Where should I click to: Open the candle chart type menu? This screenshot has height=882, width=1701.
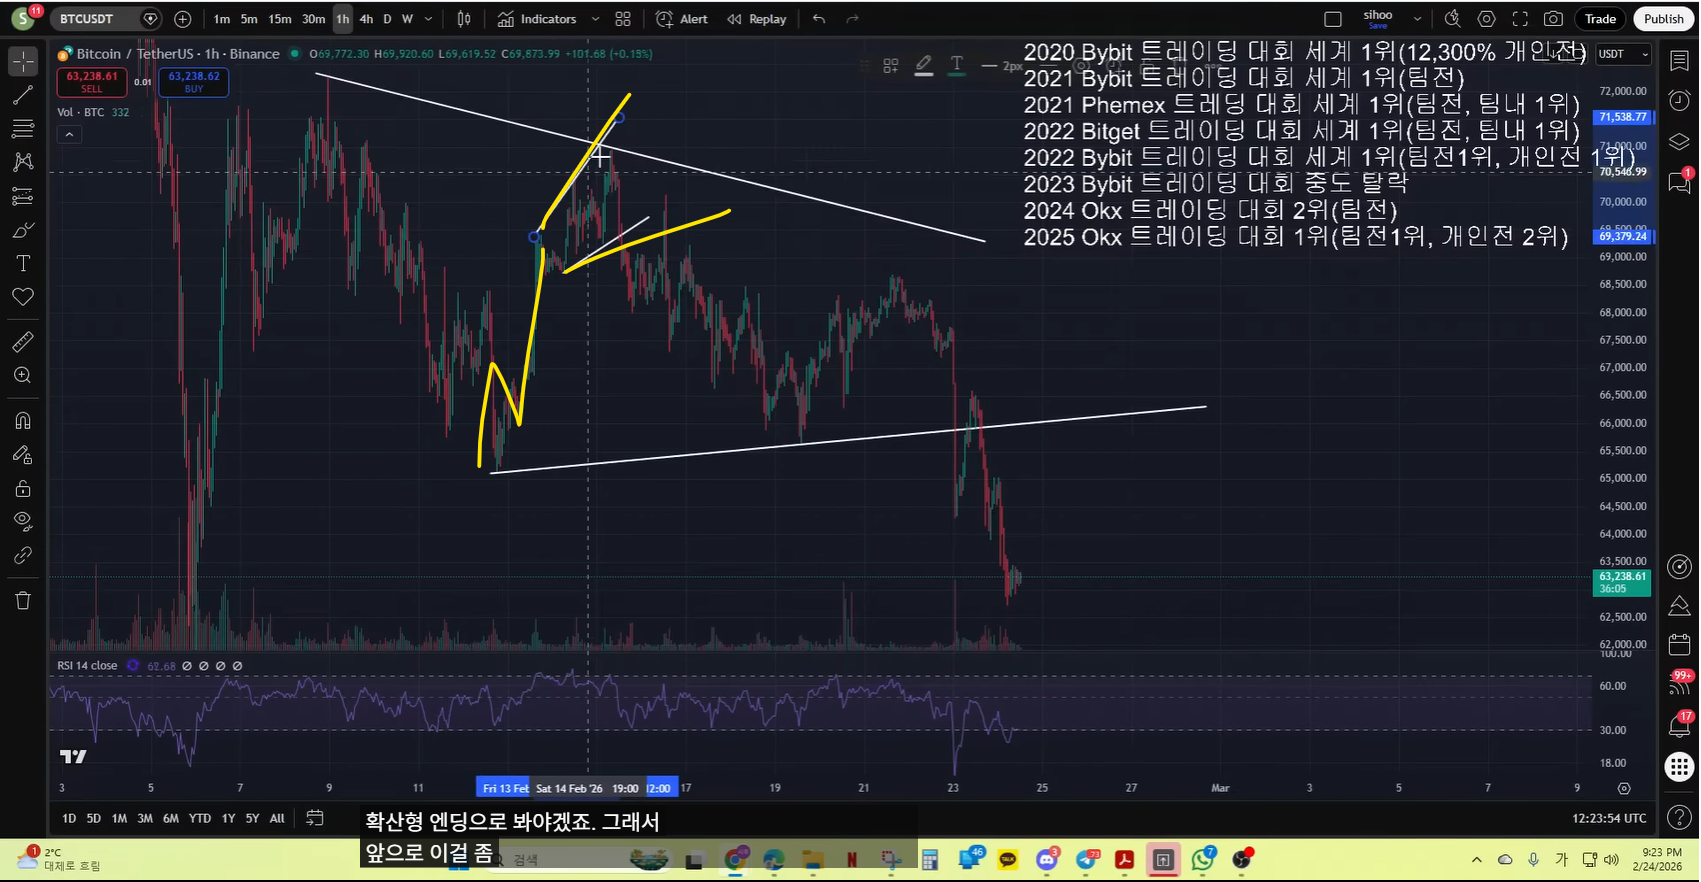464,19
